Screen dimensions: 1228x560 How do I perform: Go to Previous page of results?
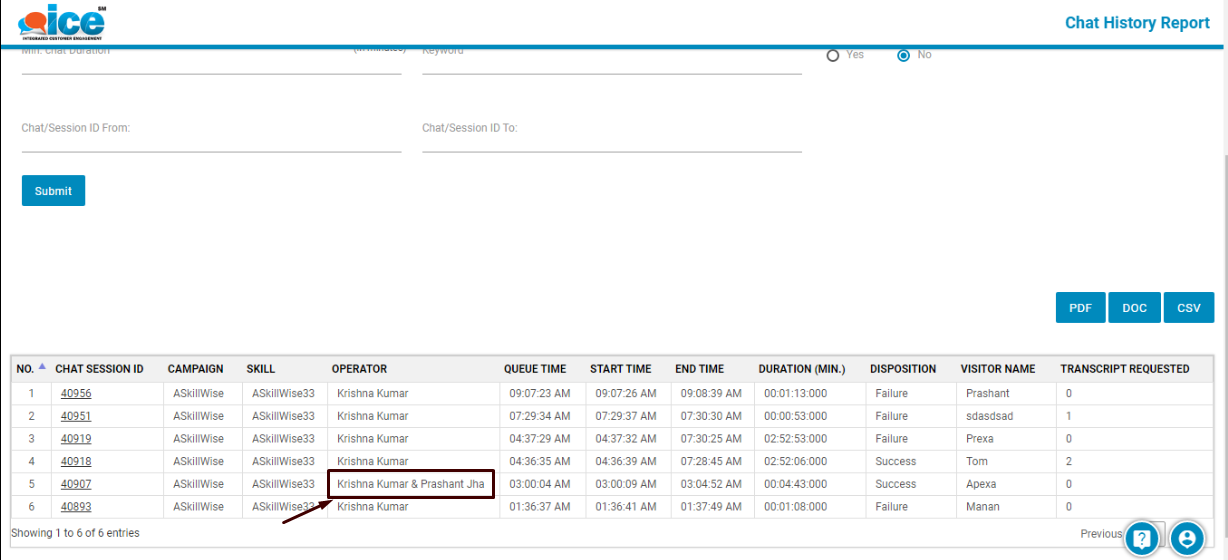click(x=1101, y=534)
